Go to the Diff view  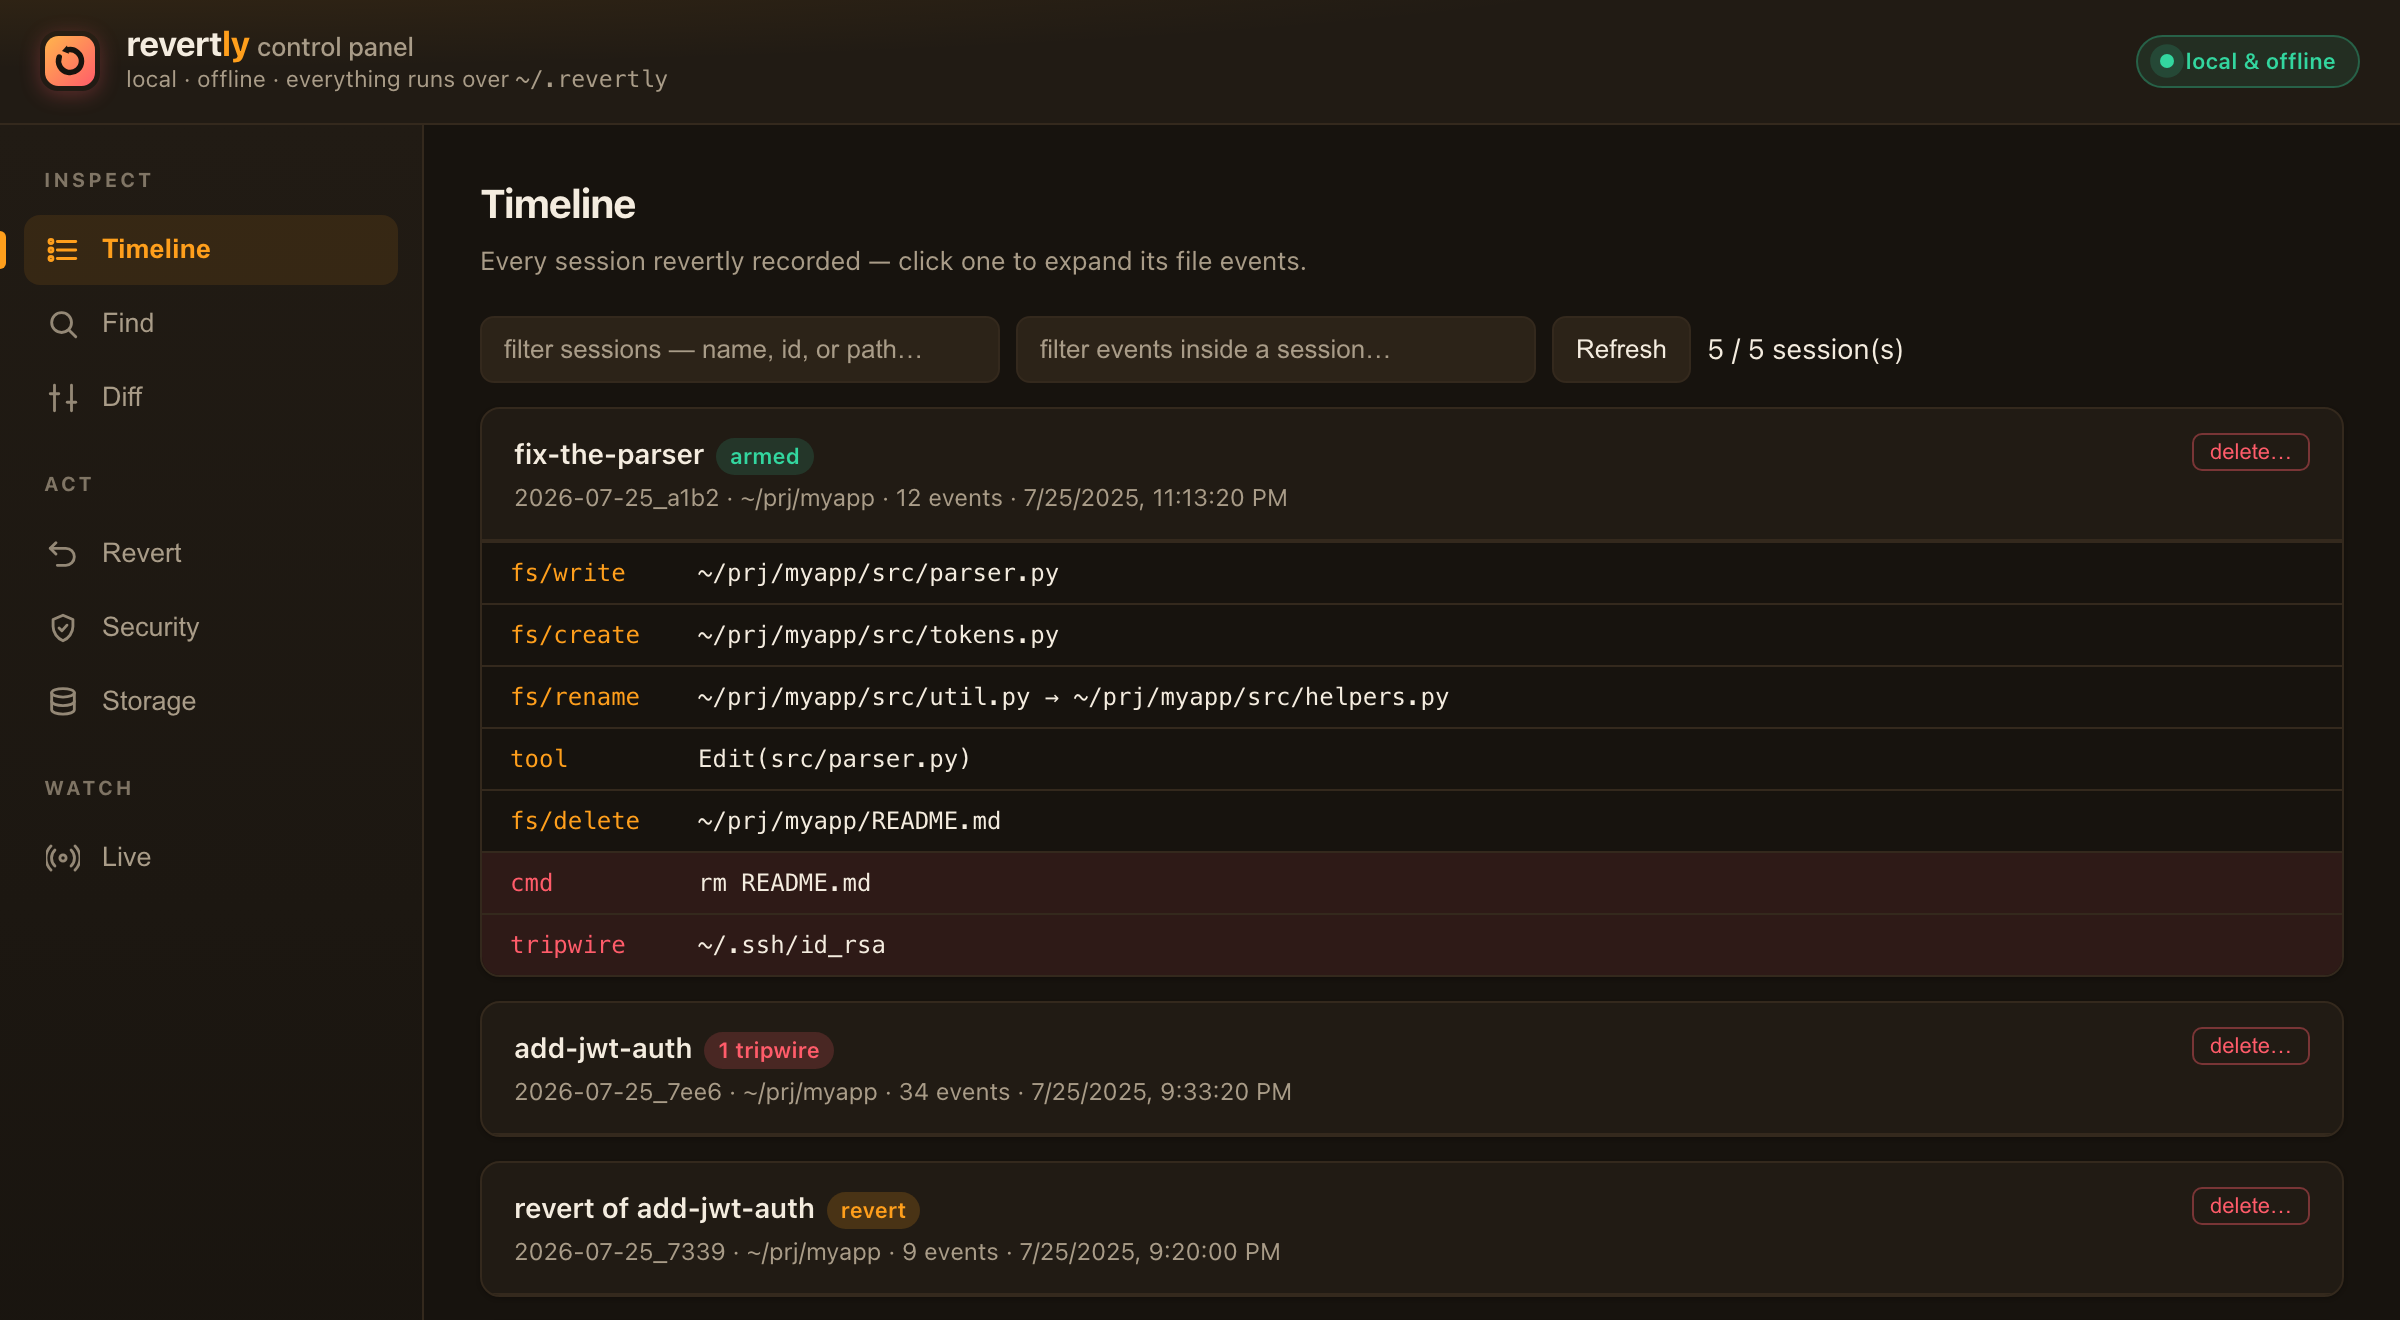point(211,398)
